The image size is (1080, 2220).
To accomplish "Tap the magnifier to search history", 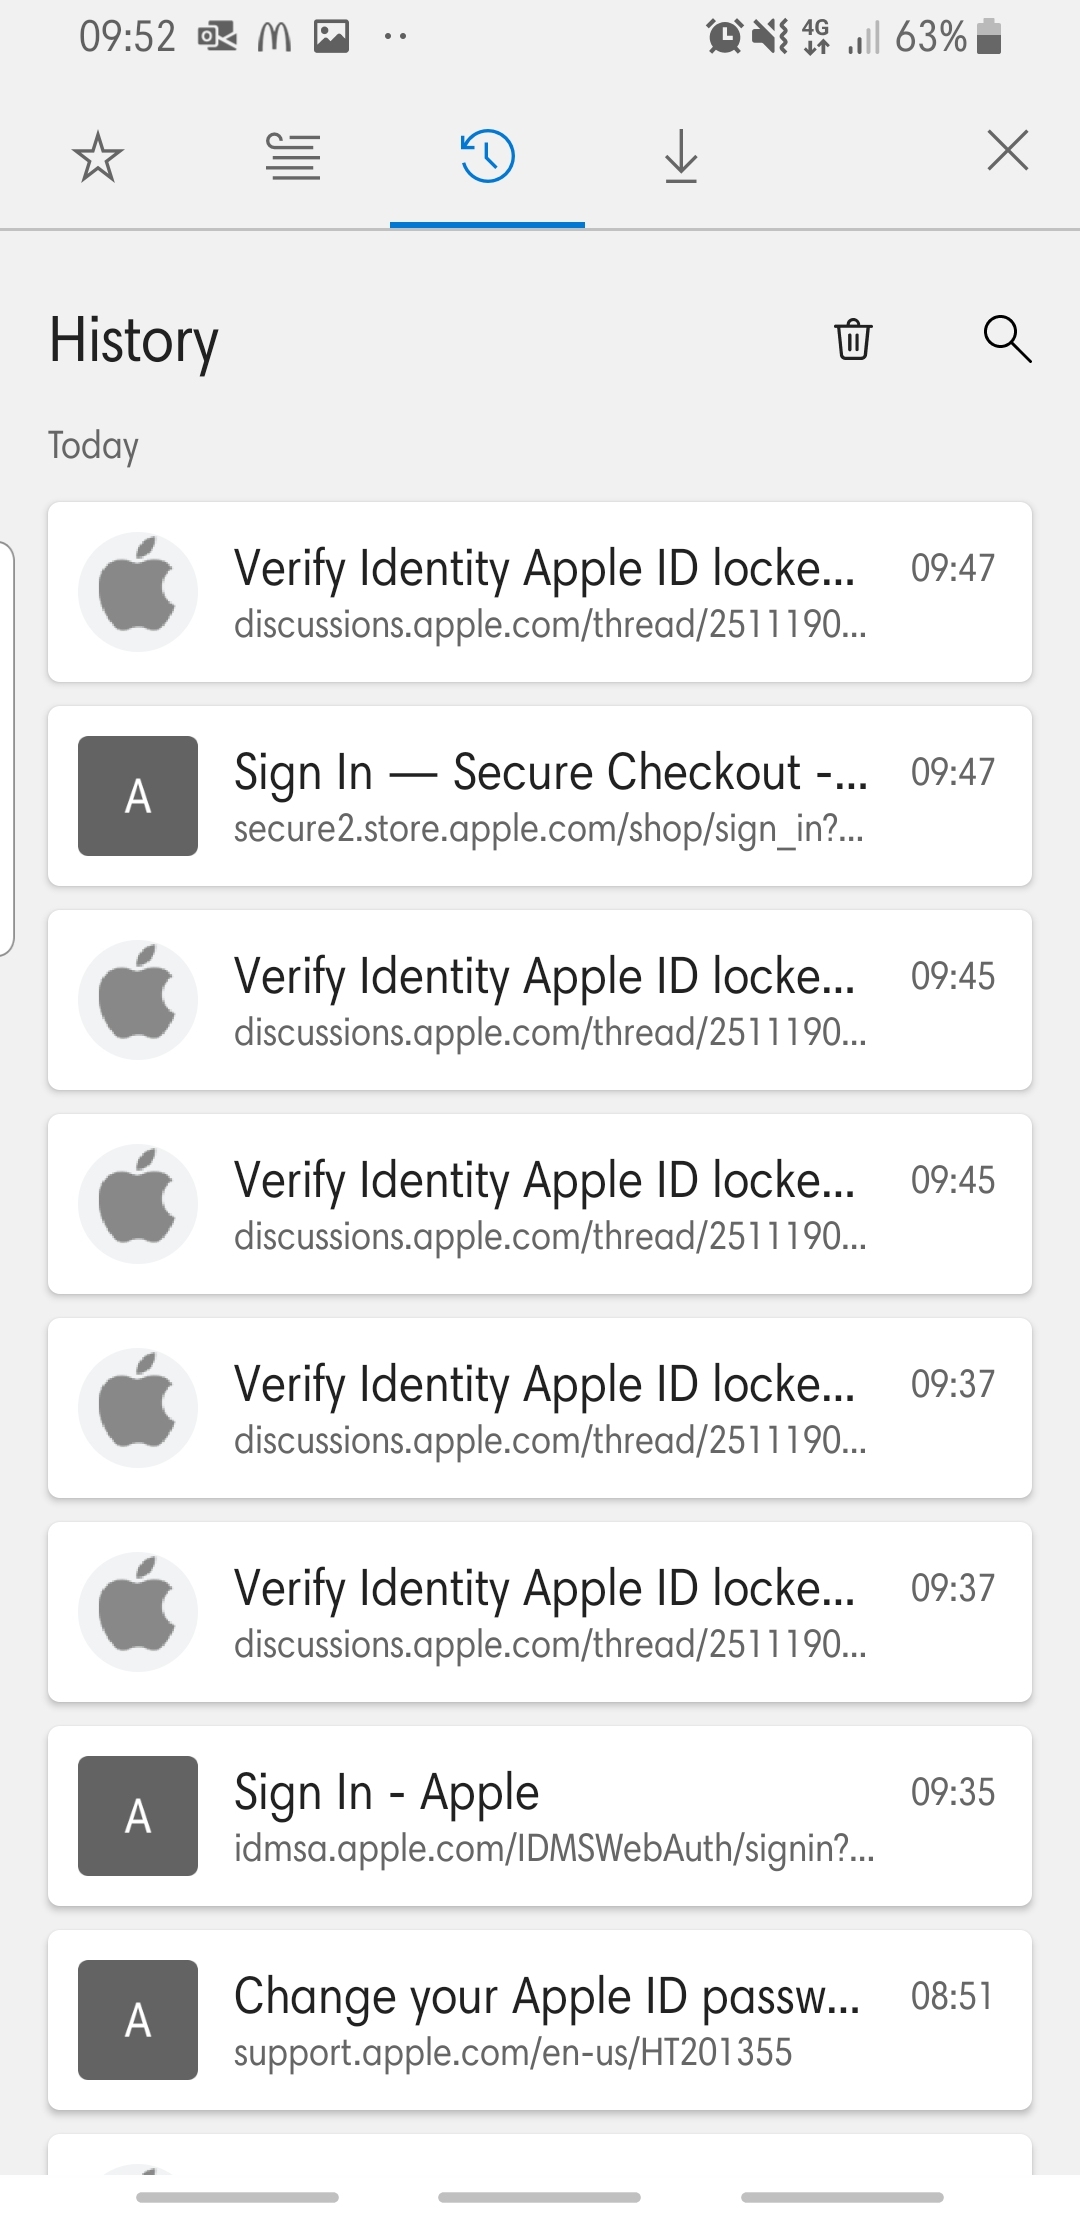I will (1007, 339).
